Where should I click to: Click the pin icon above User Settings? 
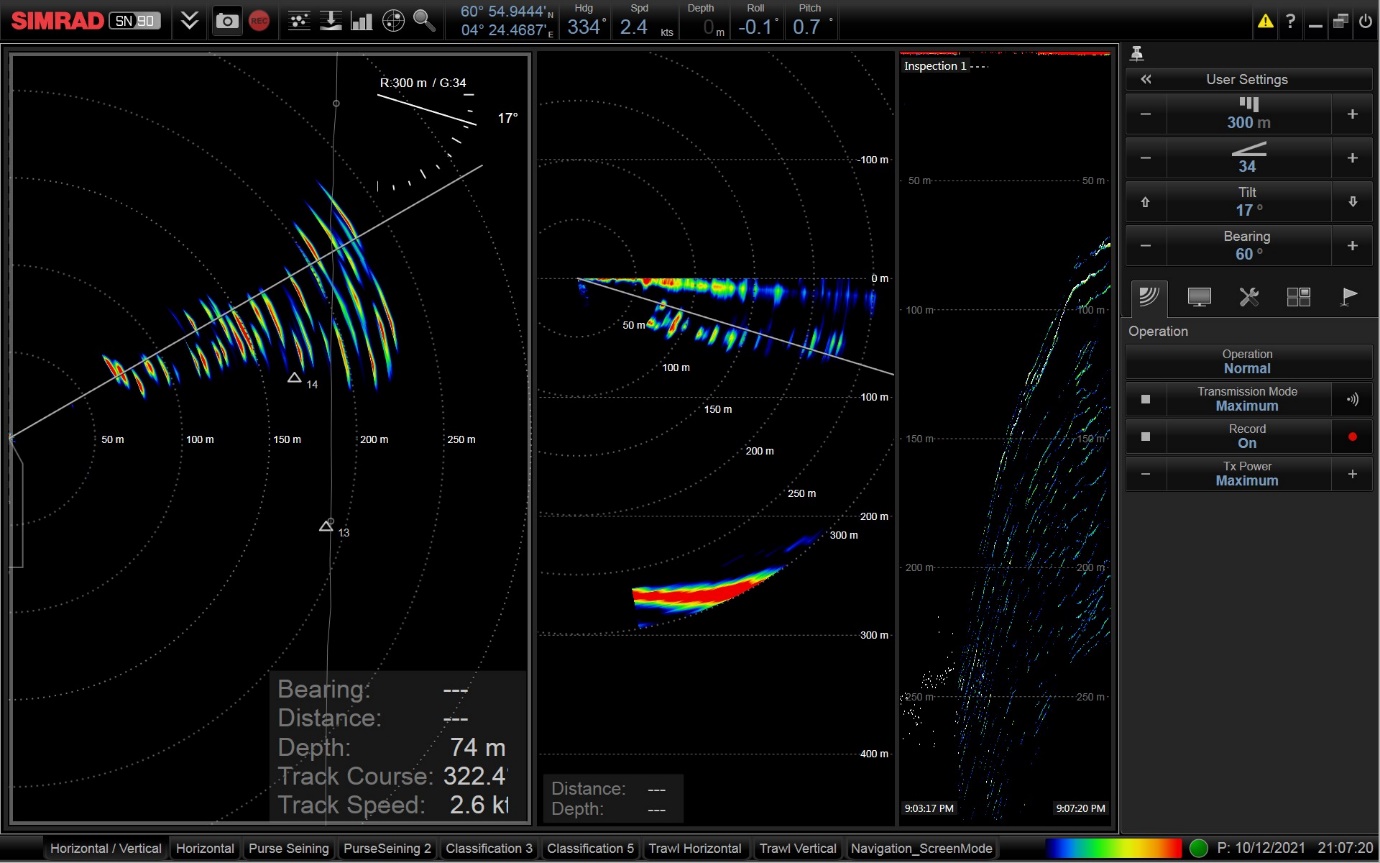[1137, 54]
